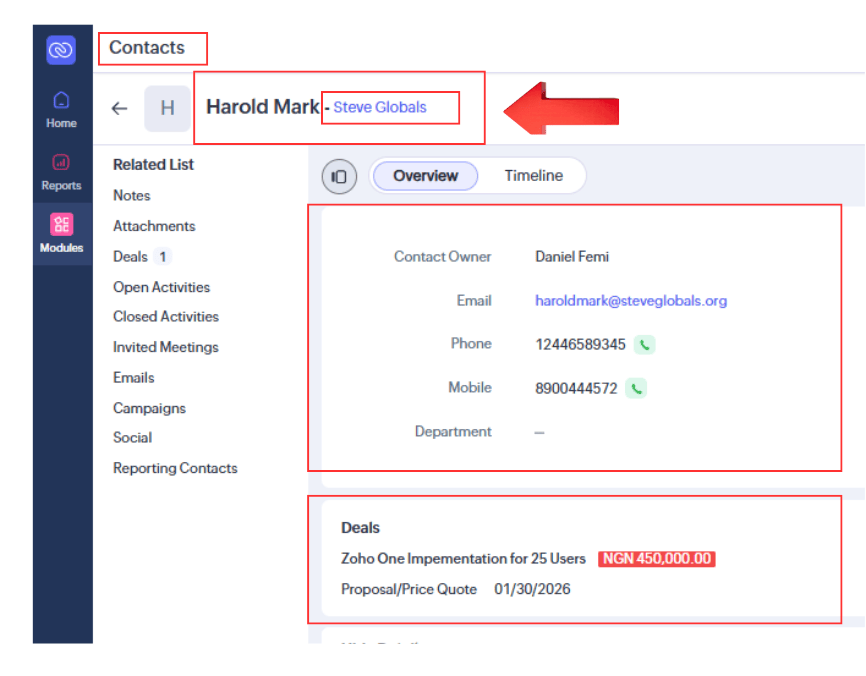866x676 pixels.
Task: Click the empty Department field value
Action: (540, 432)
